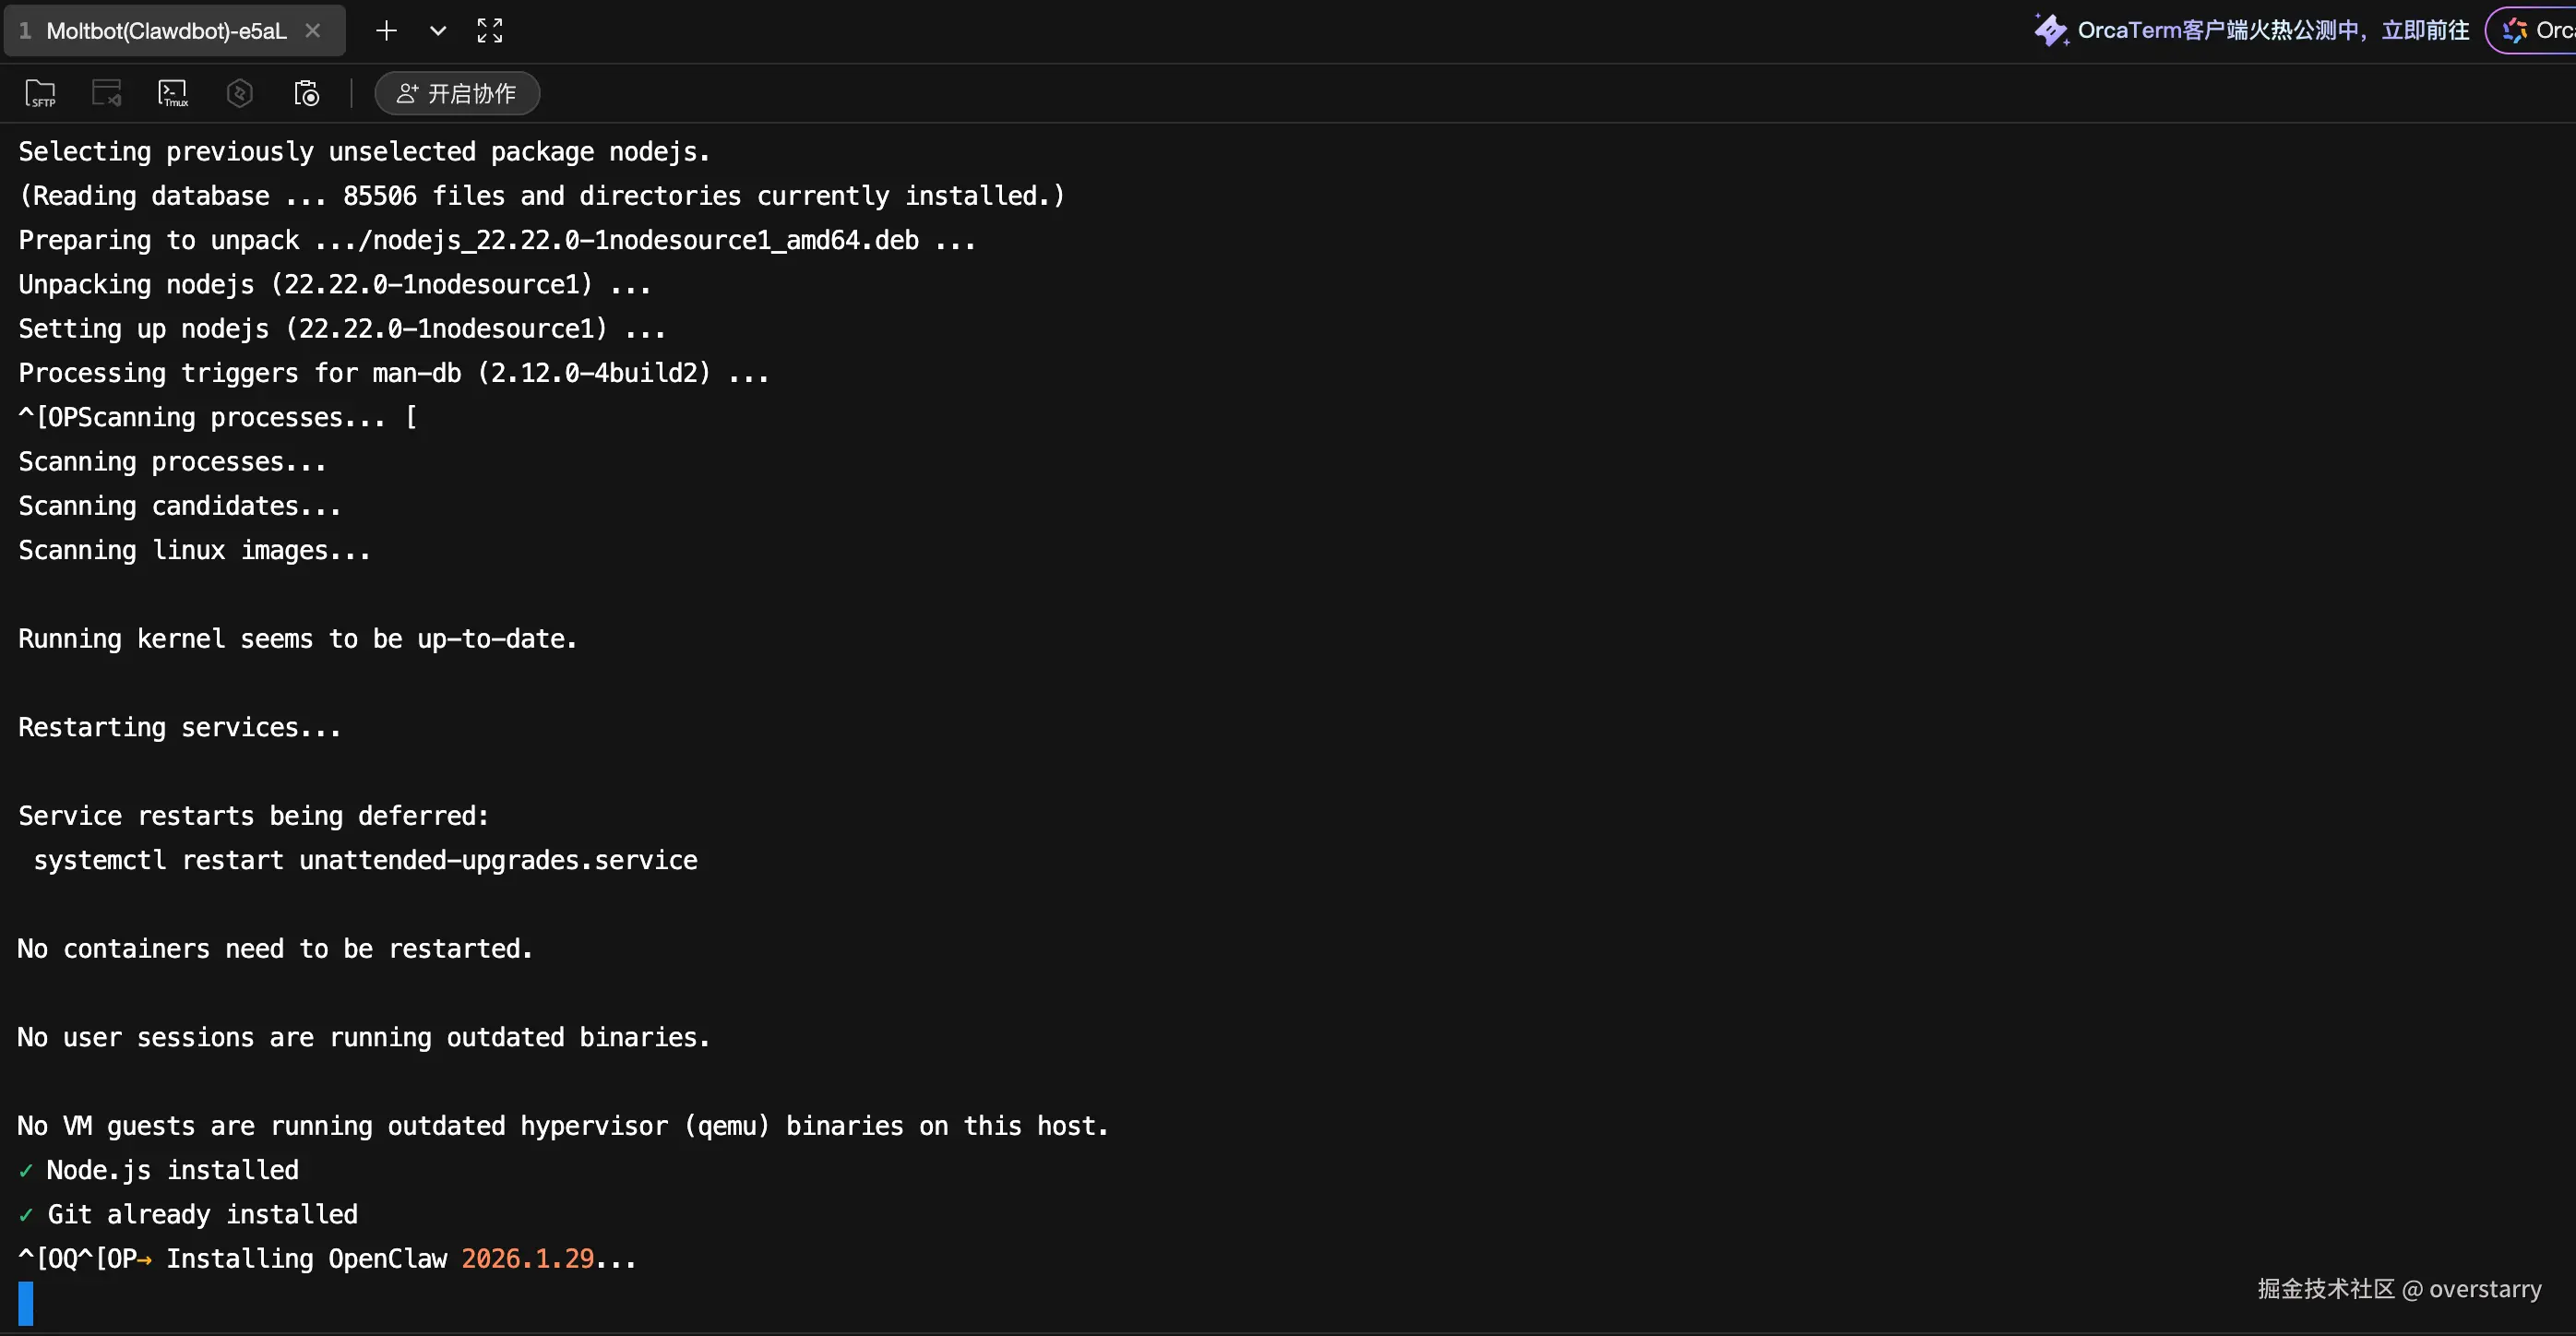Expand the tab list dropdown arrow
Image resolution: width=2576 pixels, height=1336 pixels.
[x=438, y=31]
